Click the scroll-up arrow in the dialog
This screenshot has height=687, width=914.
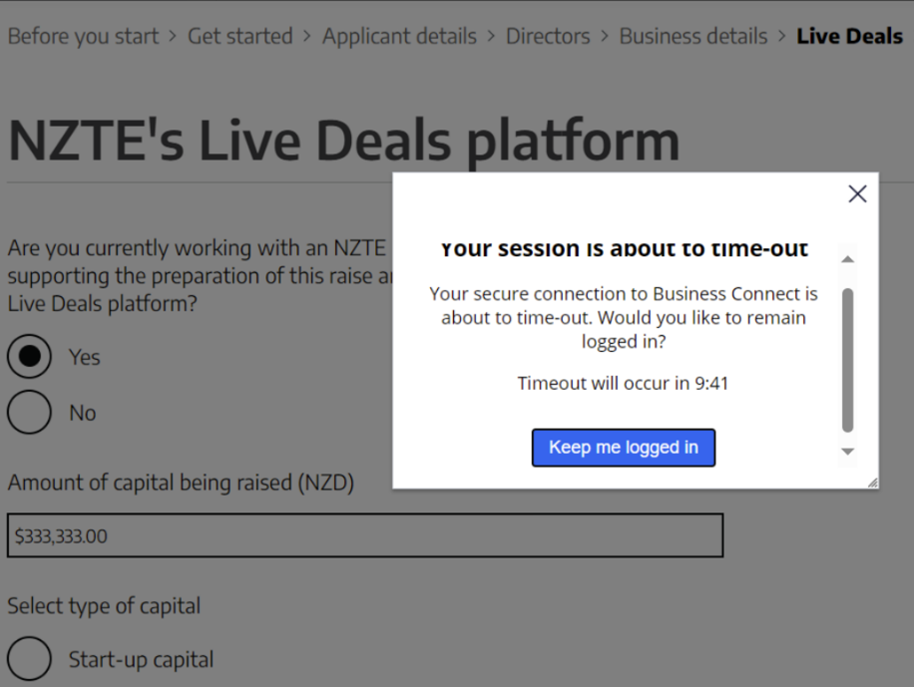pyautogui.click(x=848, y=259)
